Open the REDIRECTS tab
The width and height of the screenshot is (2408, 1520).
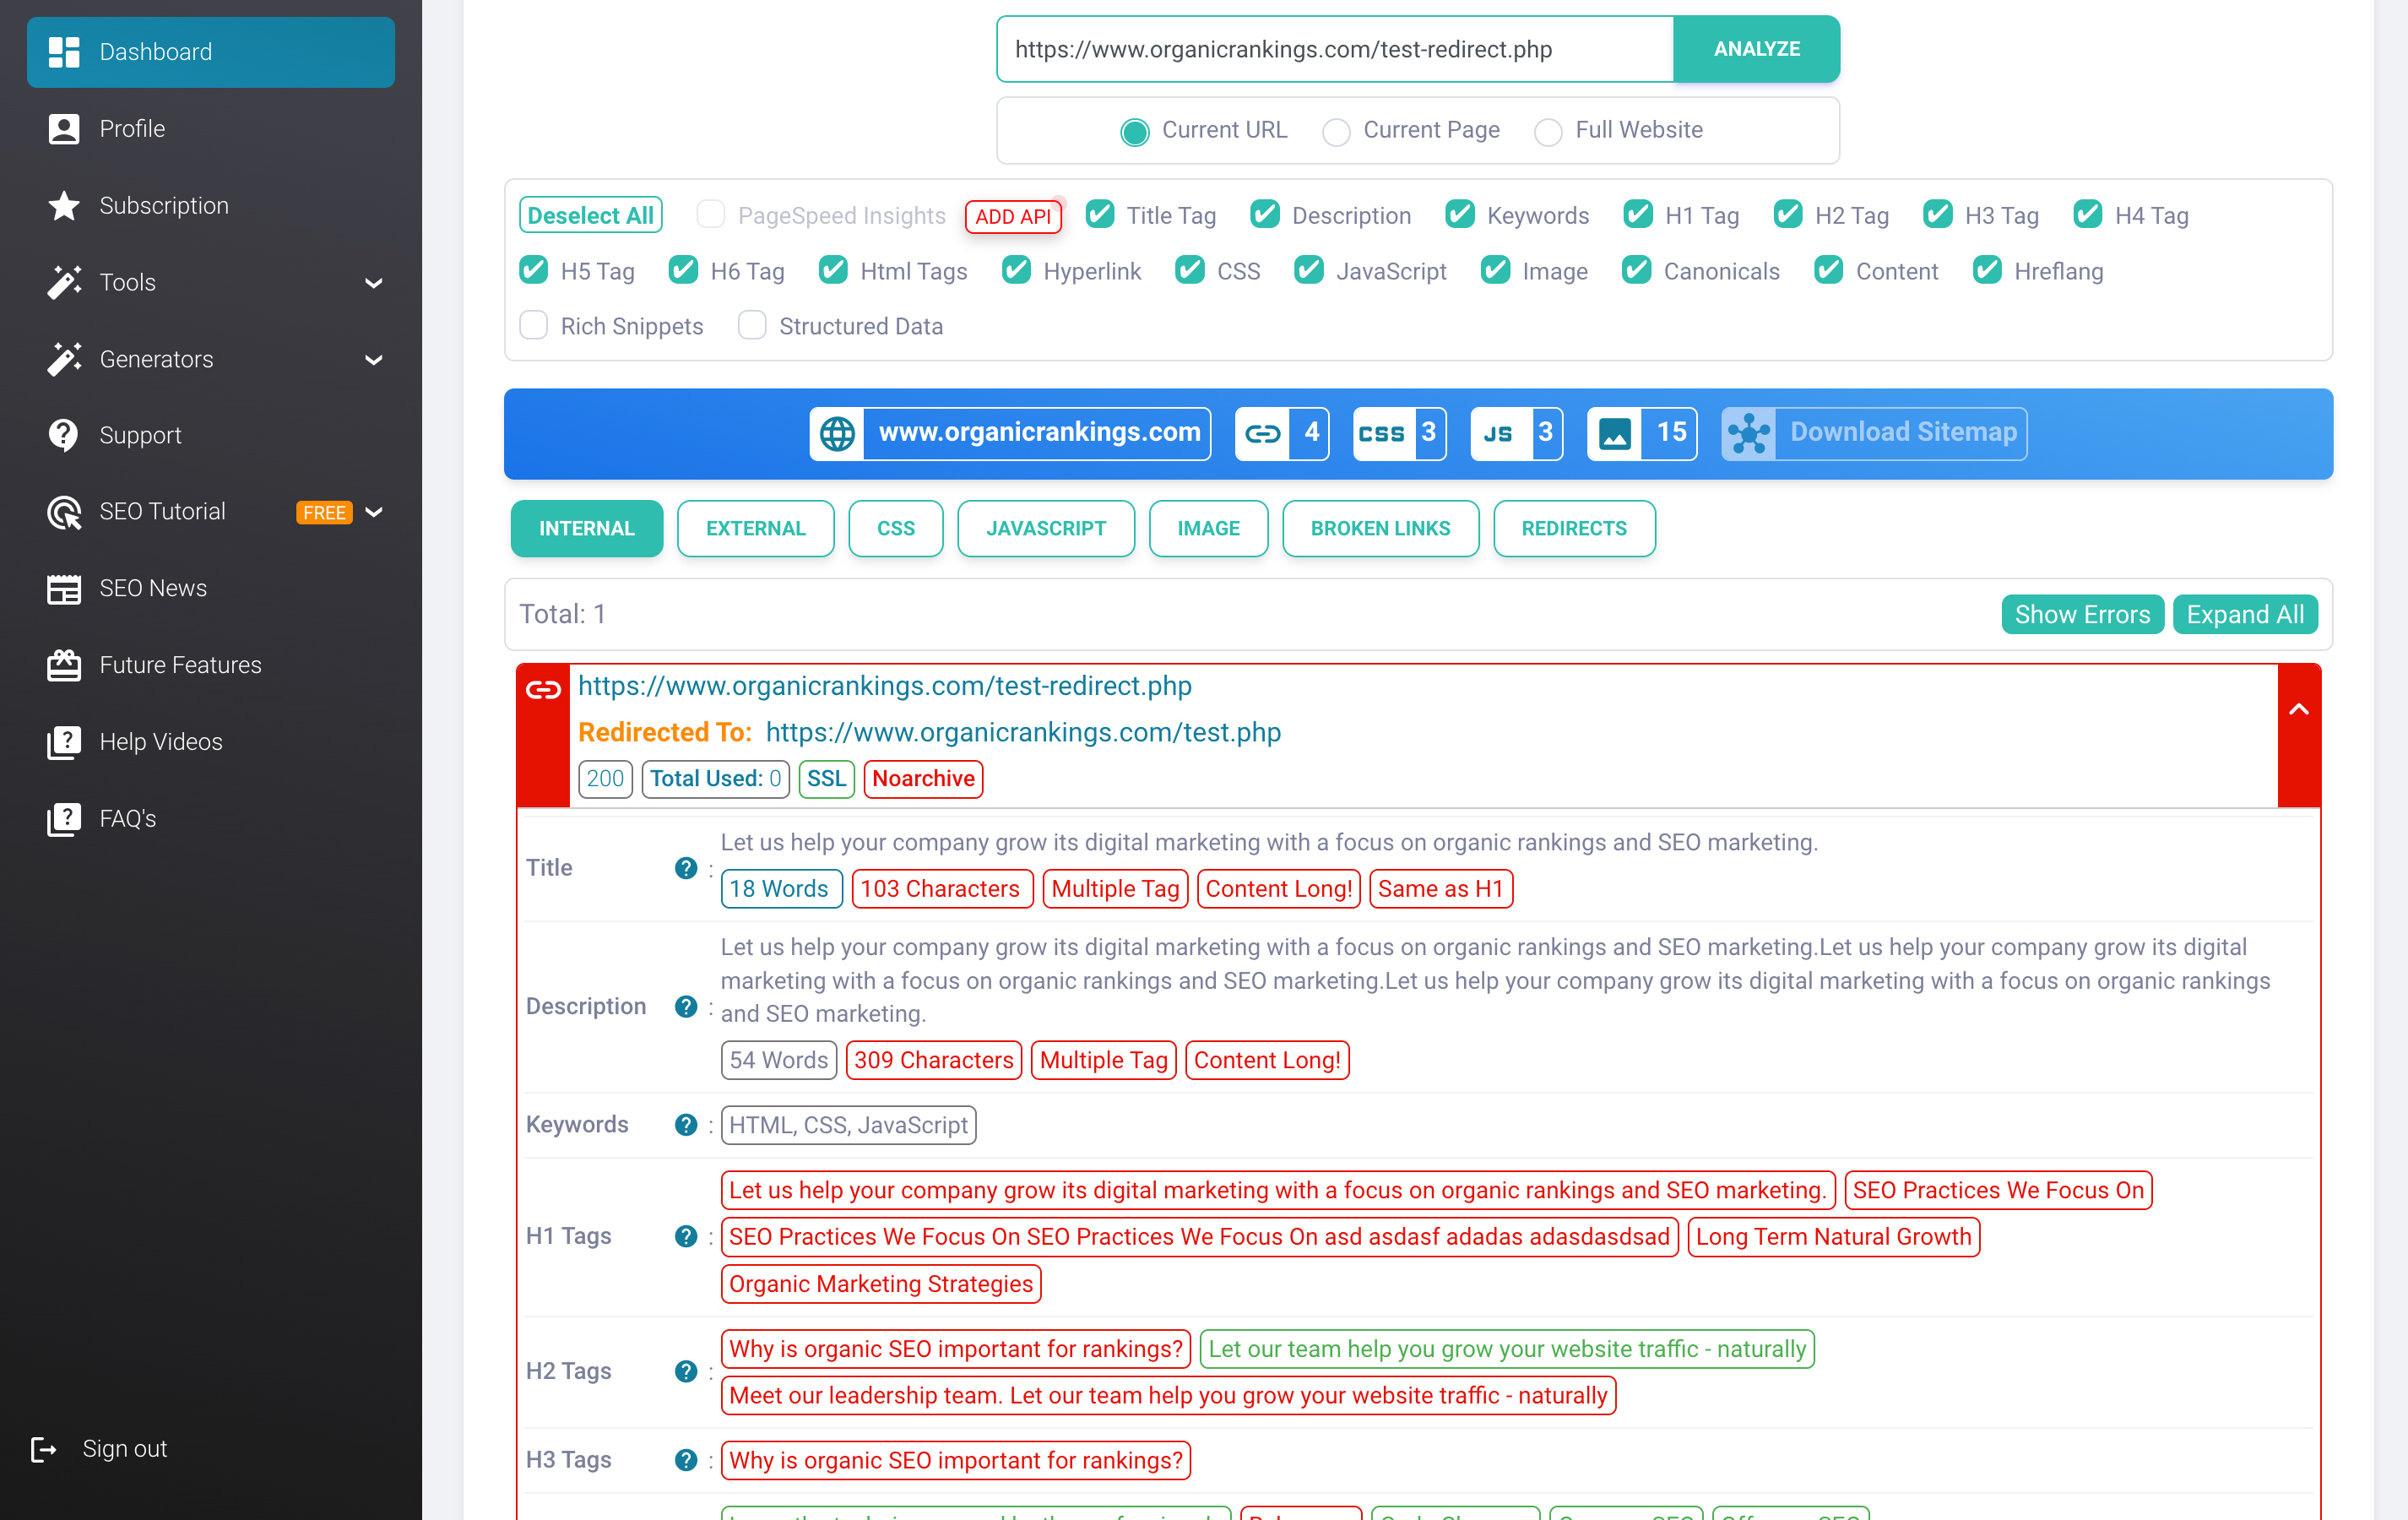[1573, 528]
